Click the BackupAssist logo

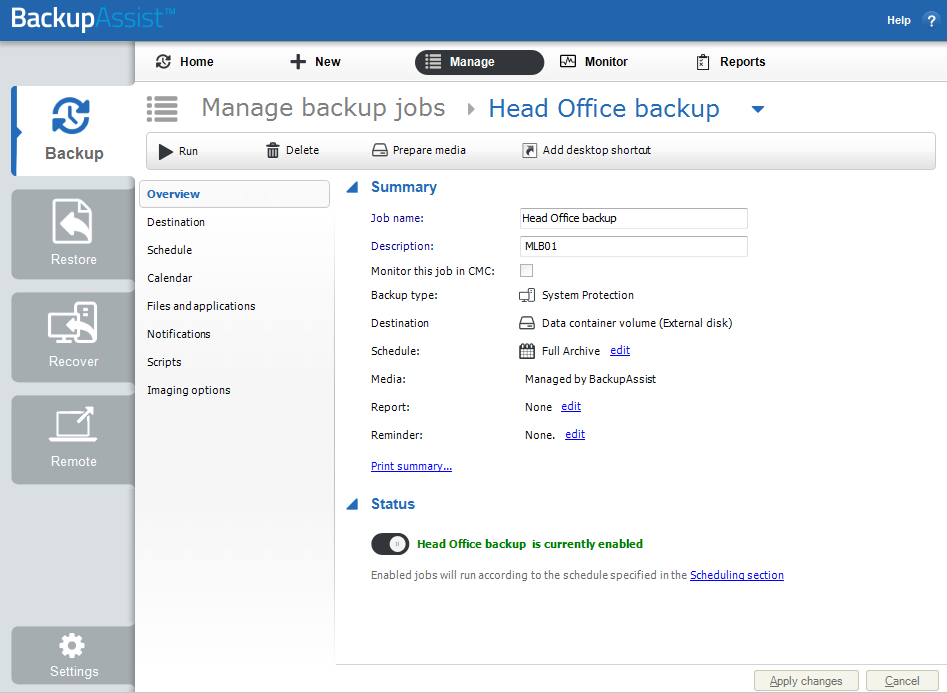pos(93,19)
